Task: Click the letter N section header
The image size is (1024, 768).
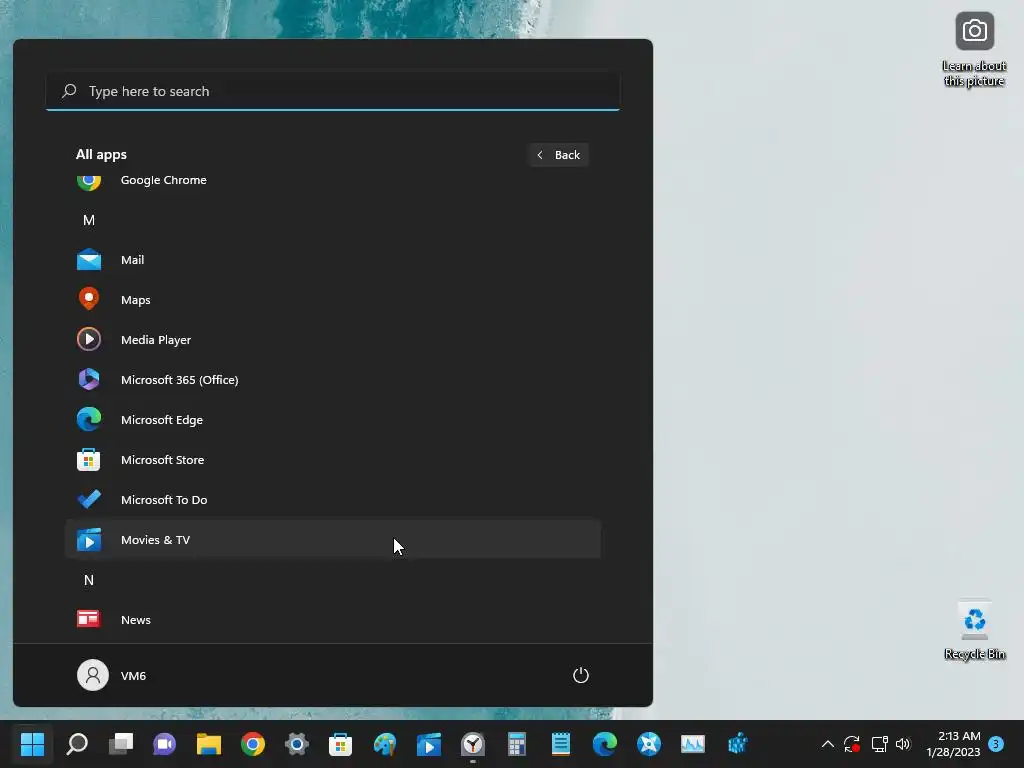Action: 89,580
